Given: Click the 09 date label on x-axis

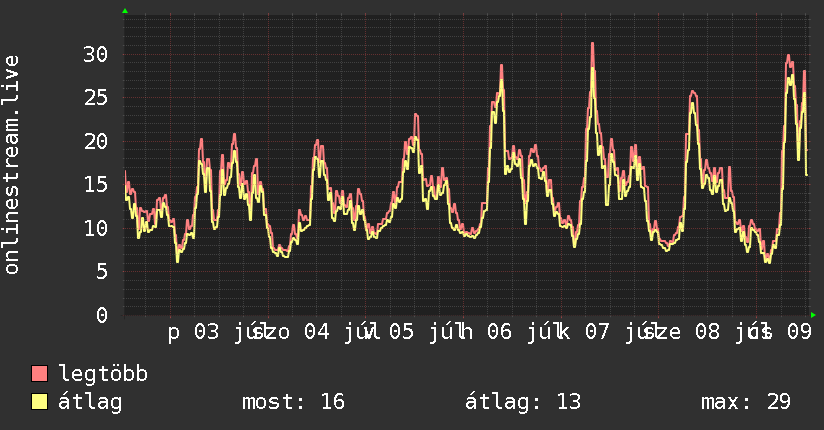Looking at the screenshot, I should point(799,332).
